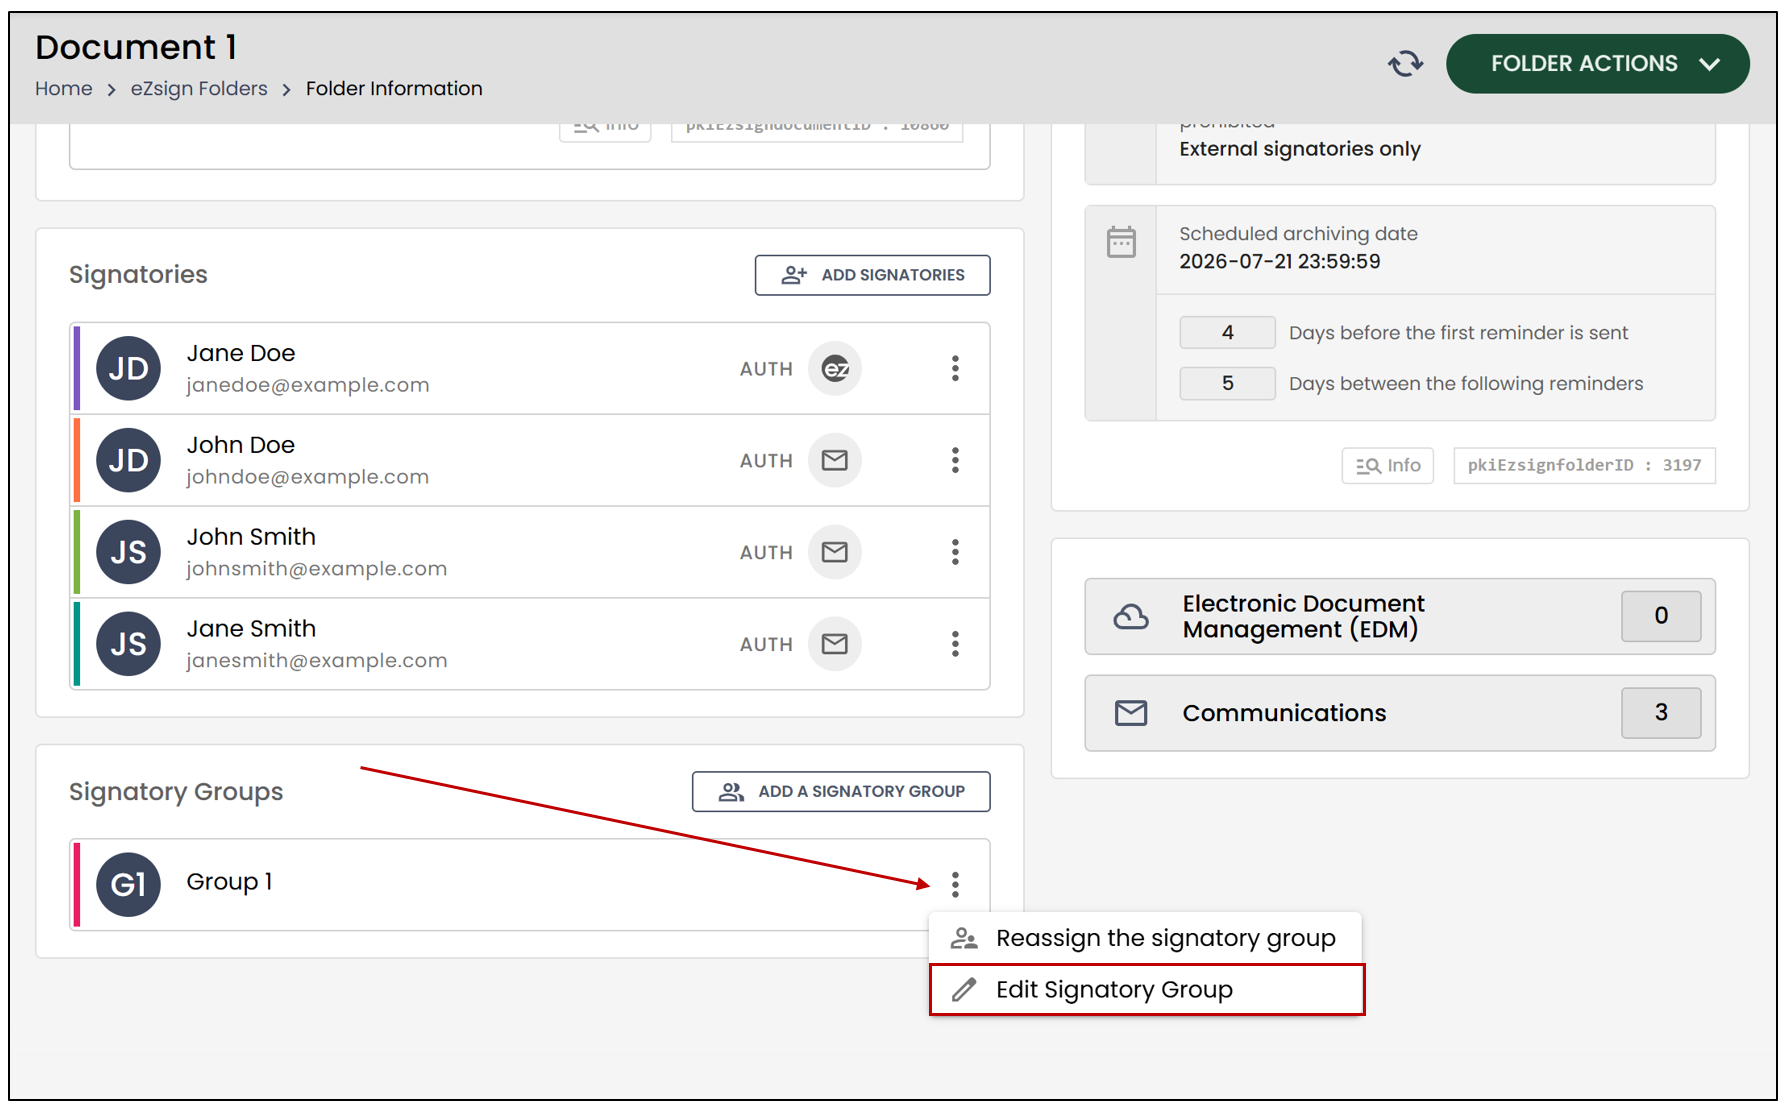Screen dimensions: 1787x1116
Task: Click ADD A SIGNATORY GROUP button
Action: 841,791
